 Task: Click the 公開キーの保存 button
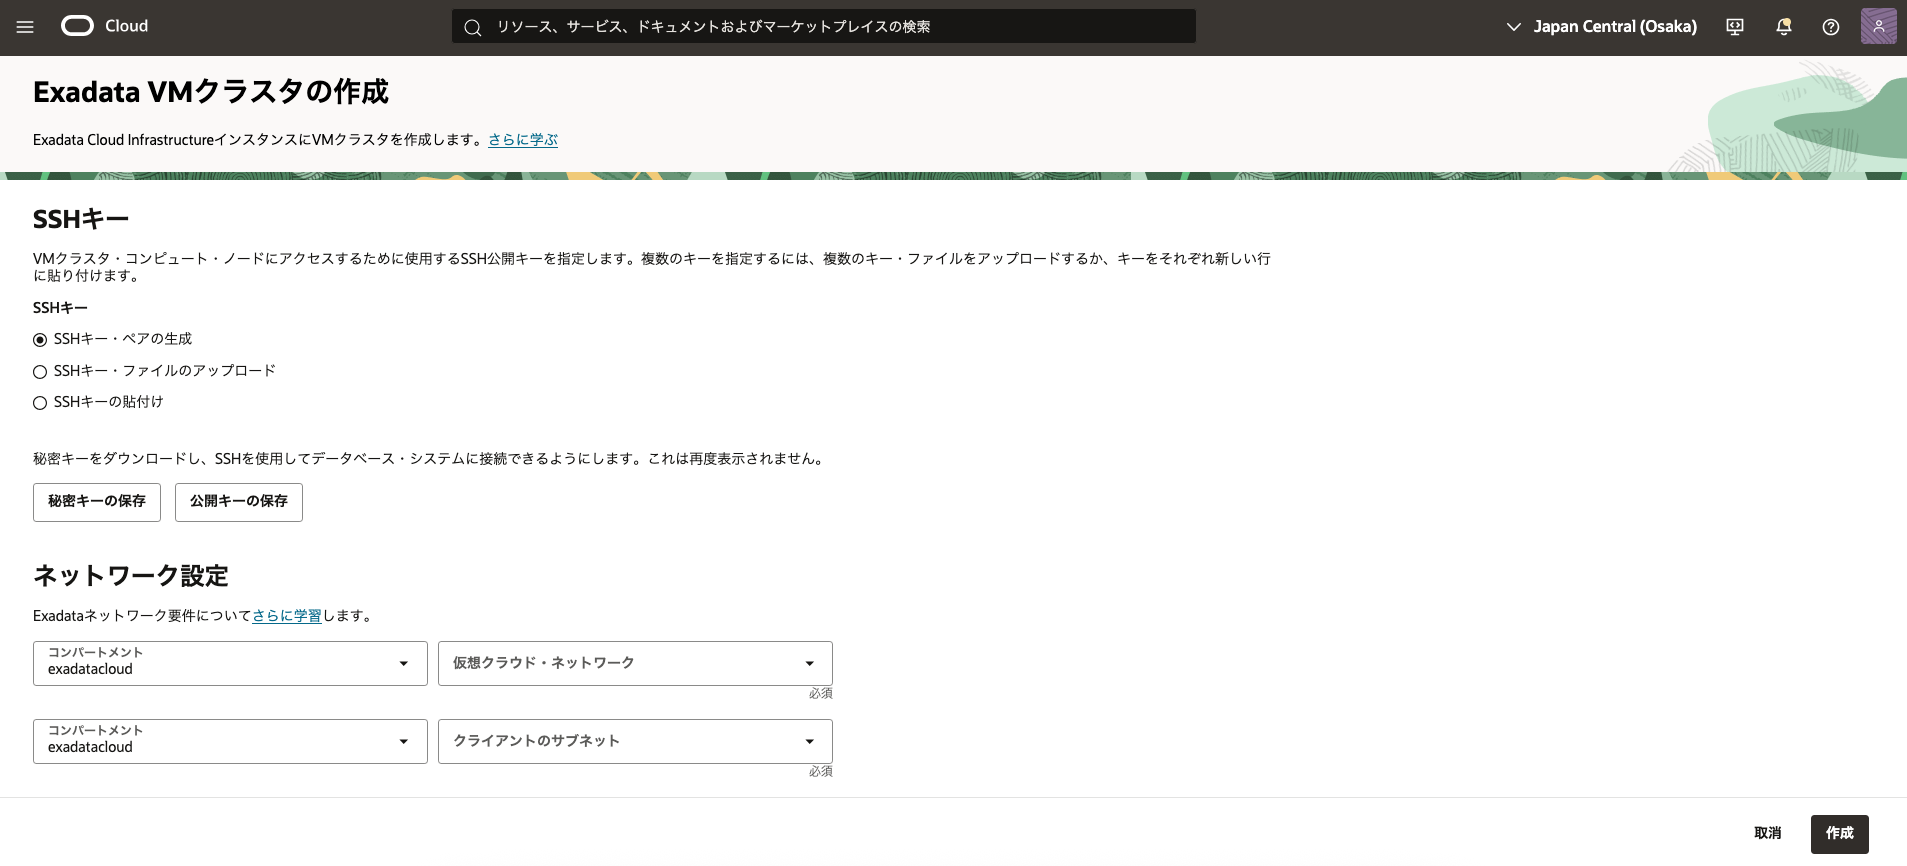click(x=239, y=502)
